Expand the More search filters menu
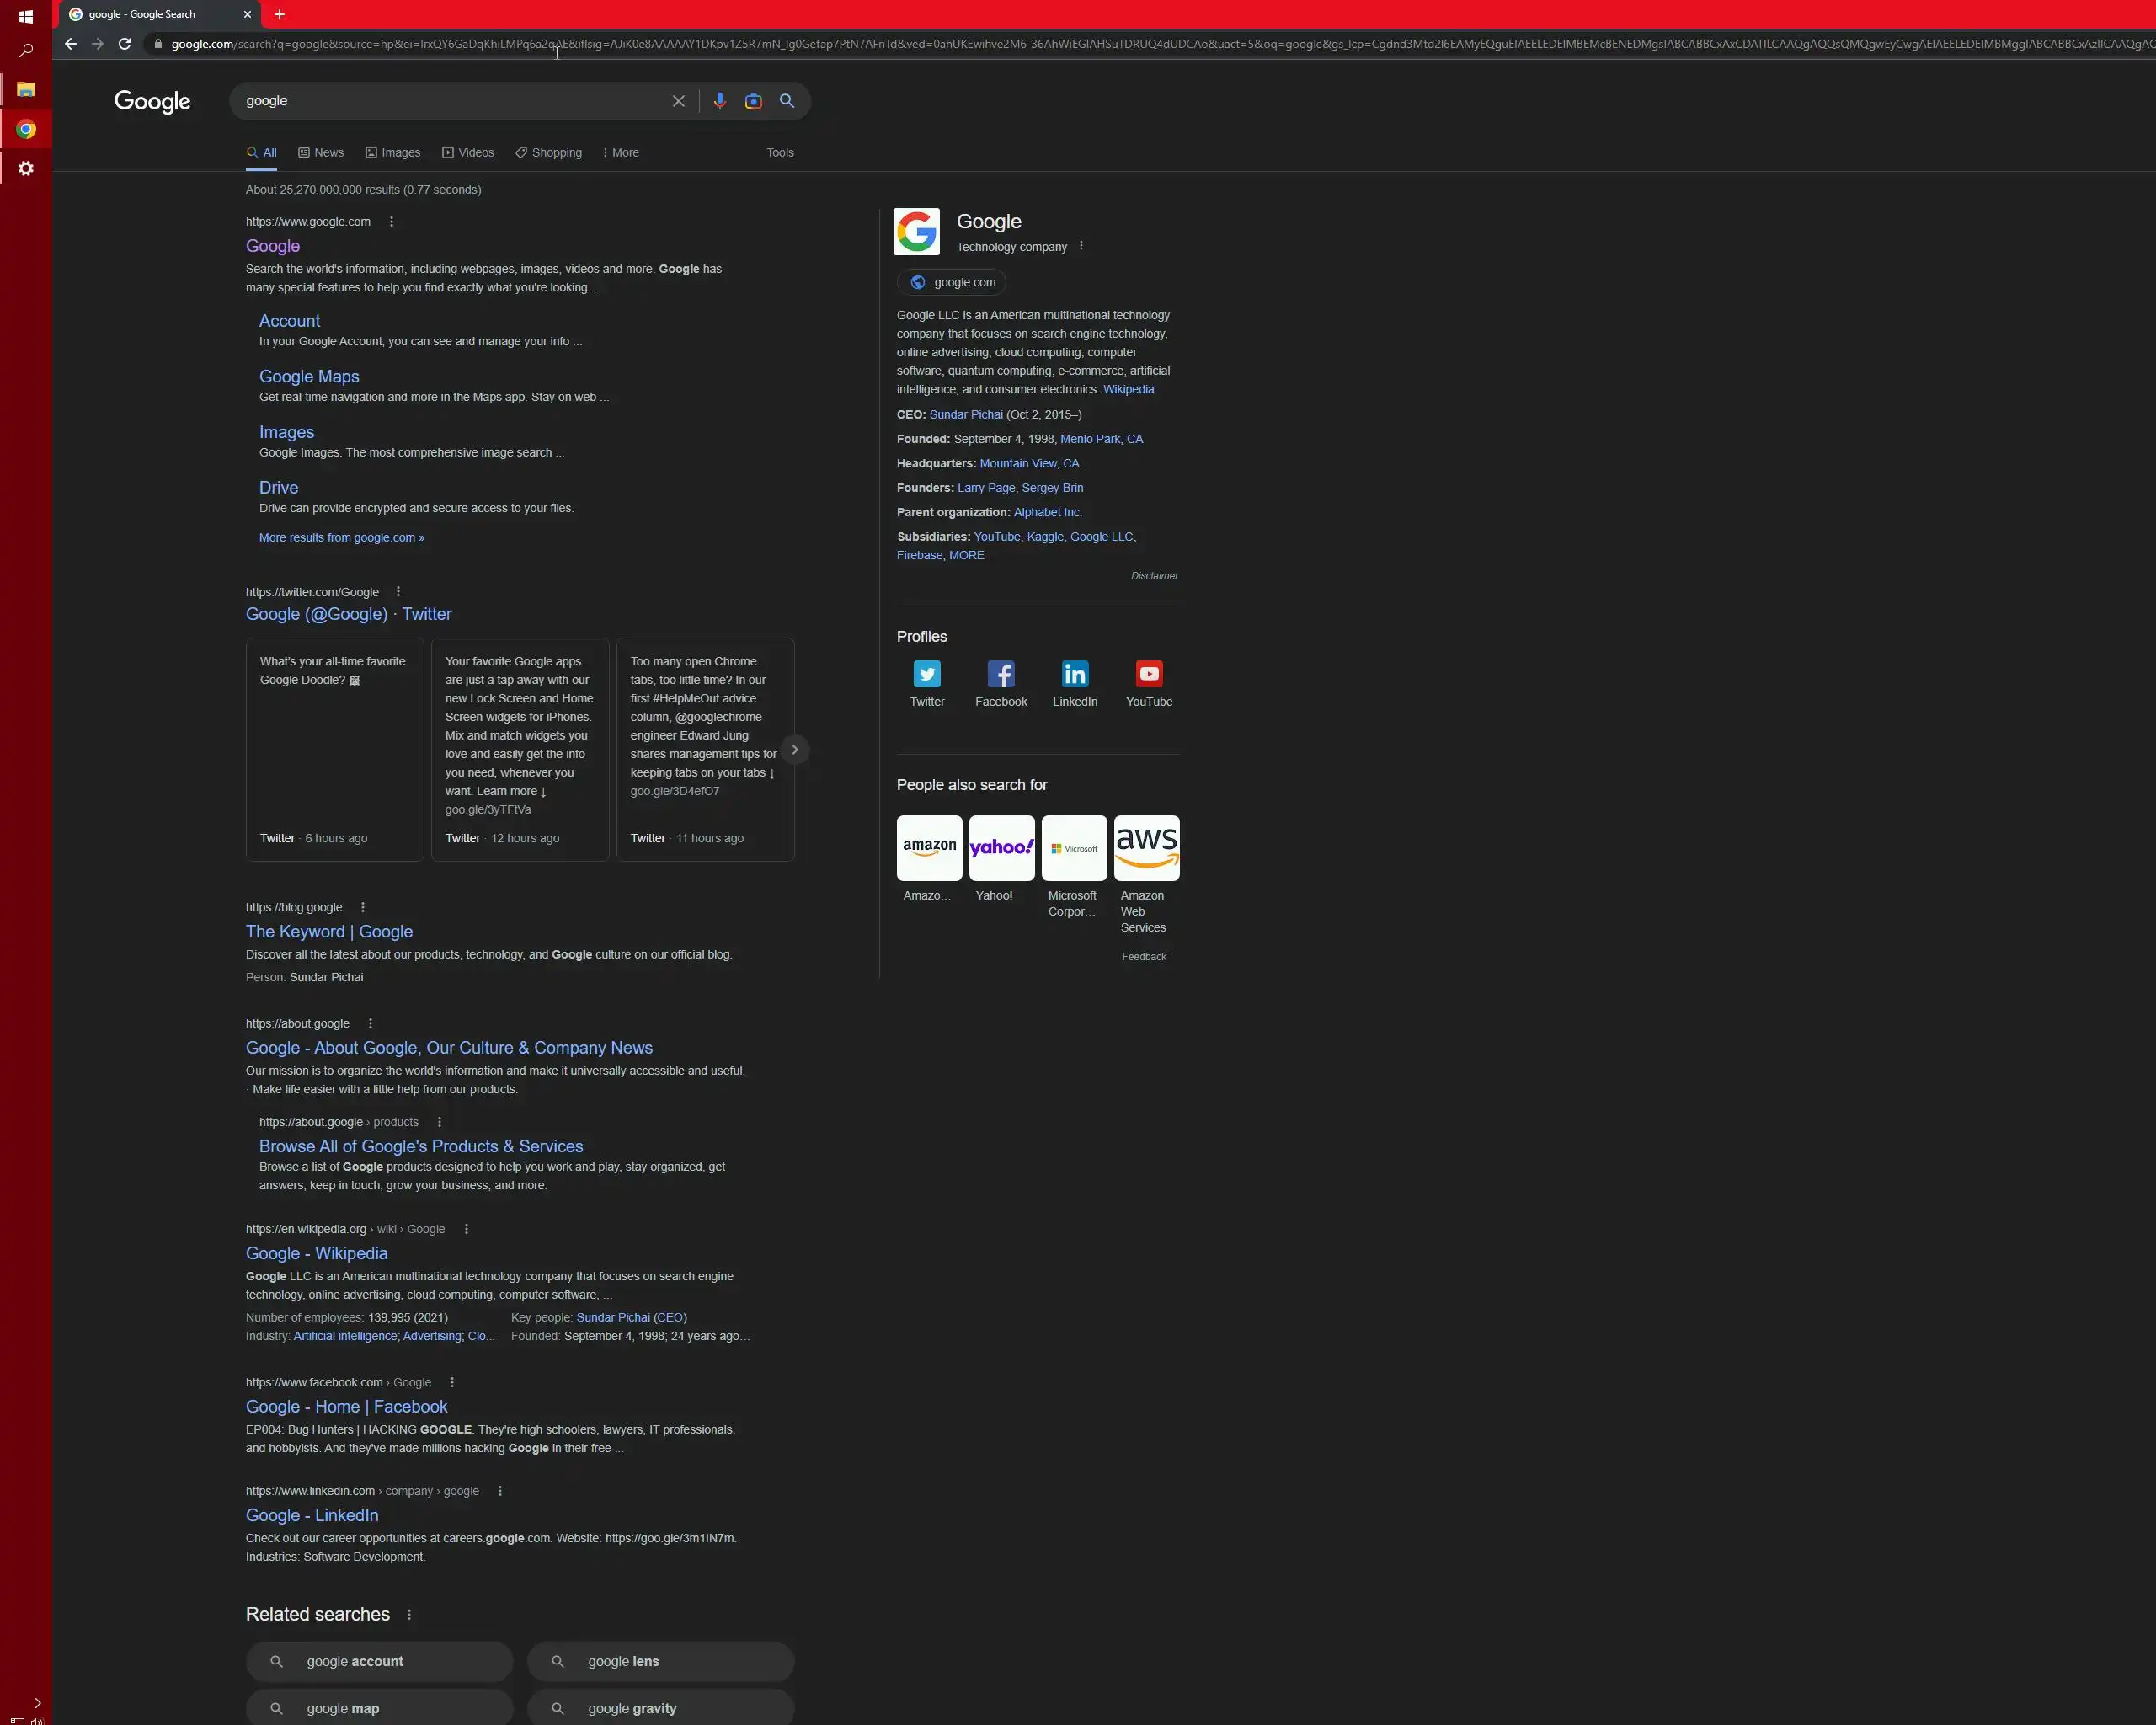 pos(620,153)
